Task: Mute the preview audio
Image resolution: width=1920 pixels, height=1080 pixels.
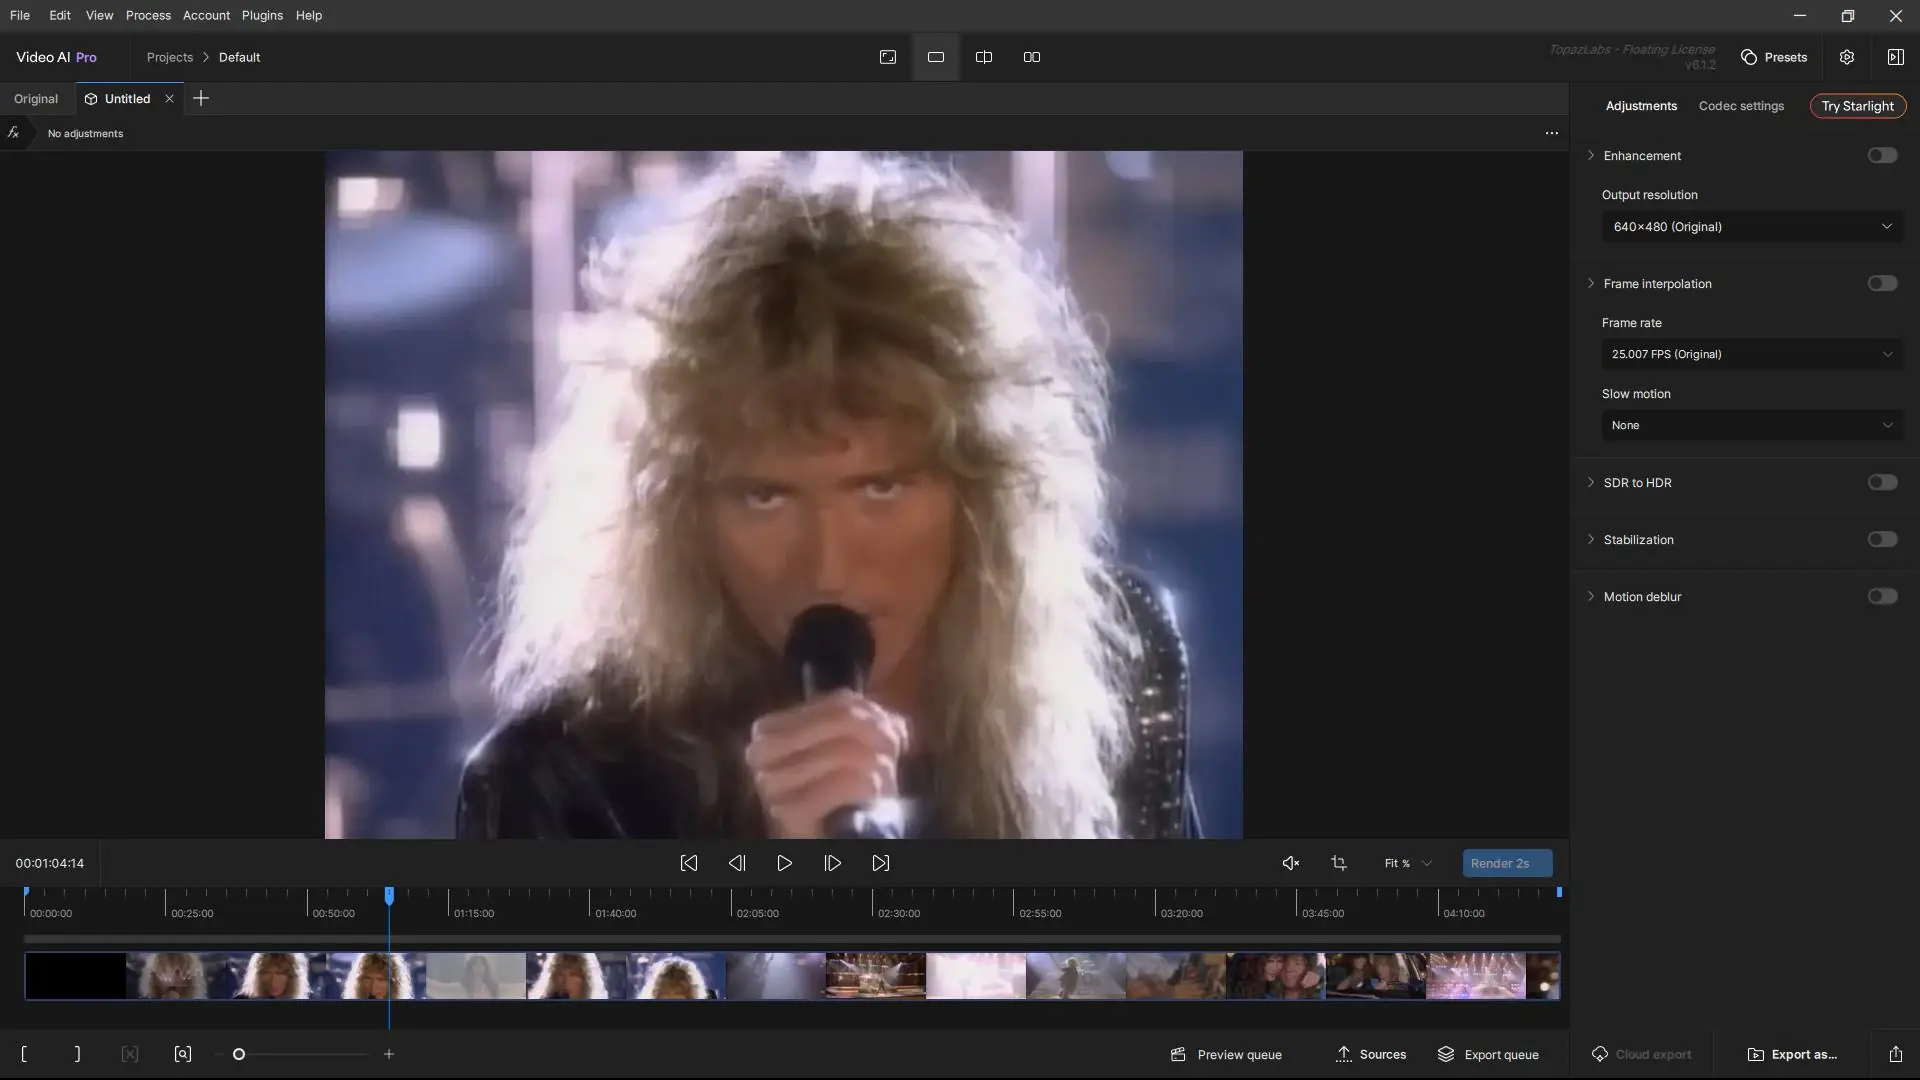Action: [x=1291, y=863]
